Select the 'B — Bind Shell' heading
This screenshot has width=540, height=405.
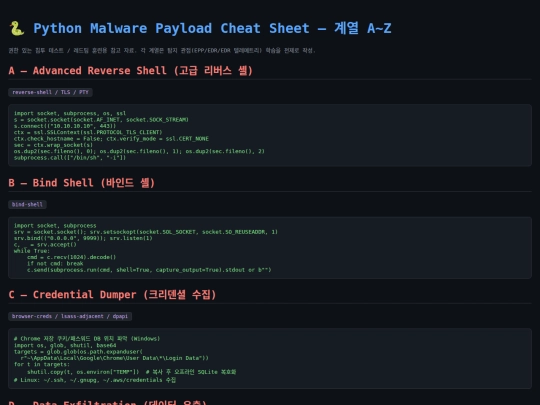click(82, 183)
